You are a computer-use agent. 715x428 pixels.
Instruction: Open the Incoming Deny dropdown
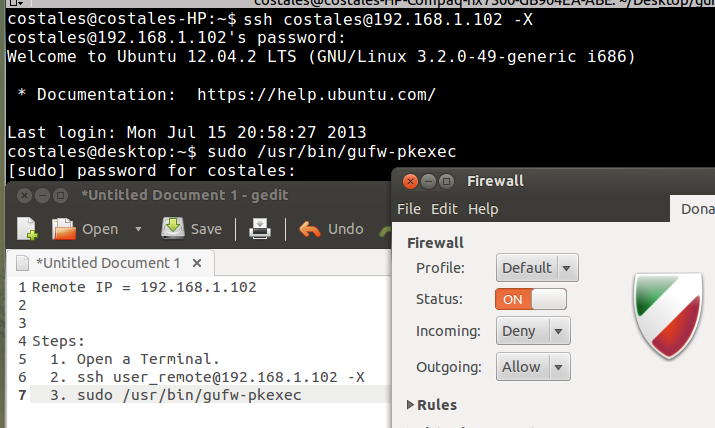533,331
